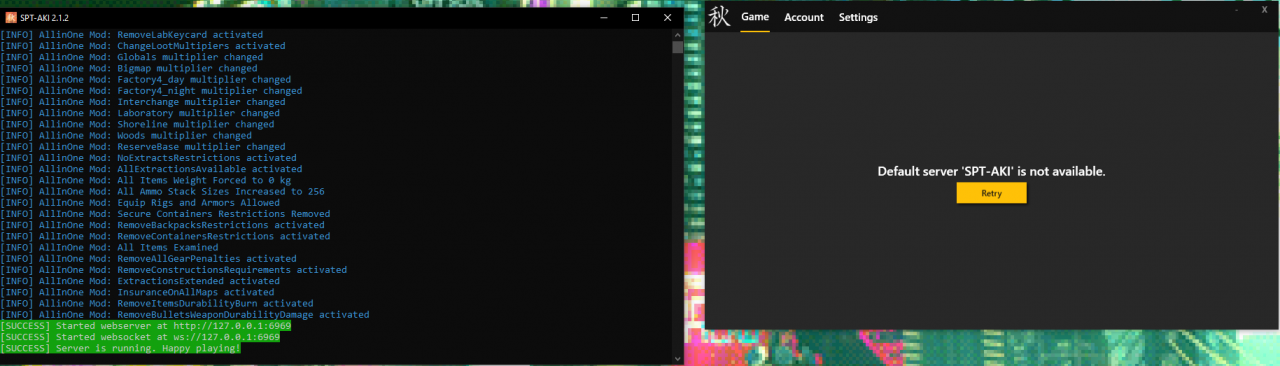Click the 'AllExtractionsAvailable activated' log line
This screenshot has height=366, width=1280.
(x=151, y=169)
